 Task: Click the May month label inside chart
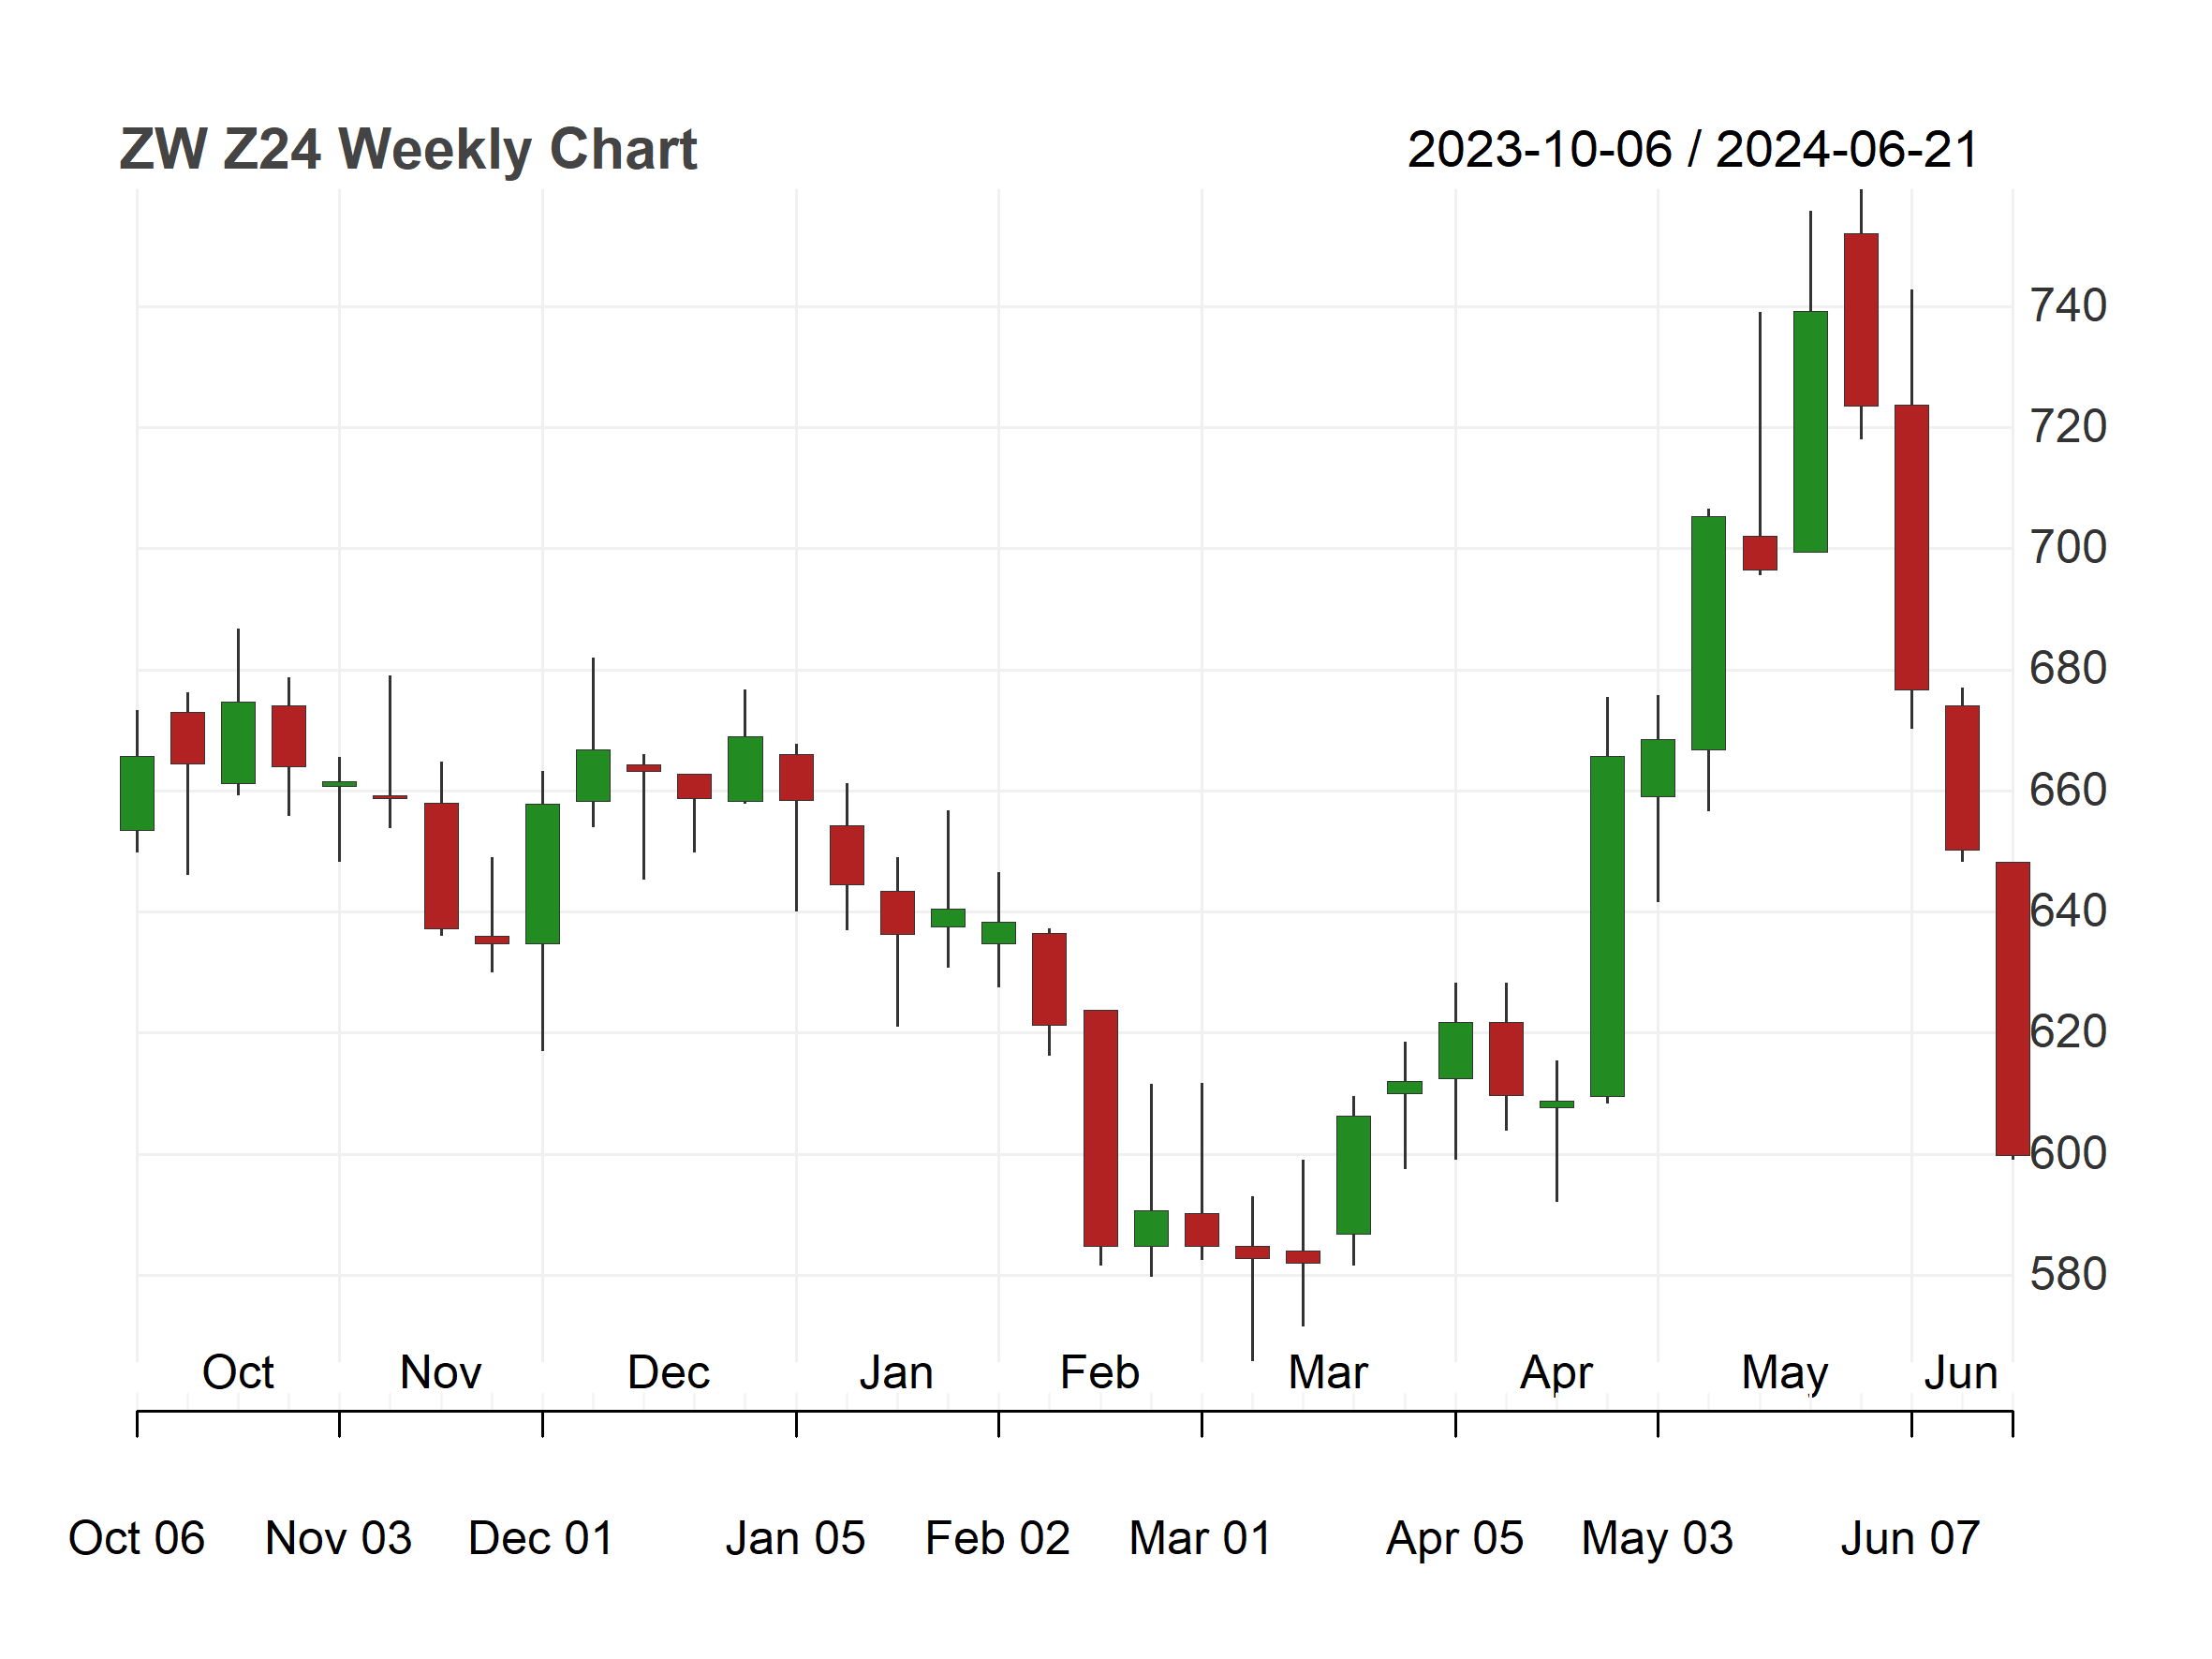coord(1785,1374)
